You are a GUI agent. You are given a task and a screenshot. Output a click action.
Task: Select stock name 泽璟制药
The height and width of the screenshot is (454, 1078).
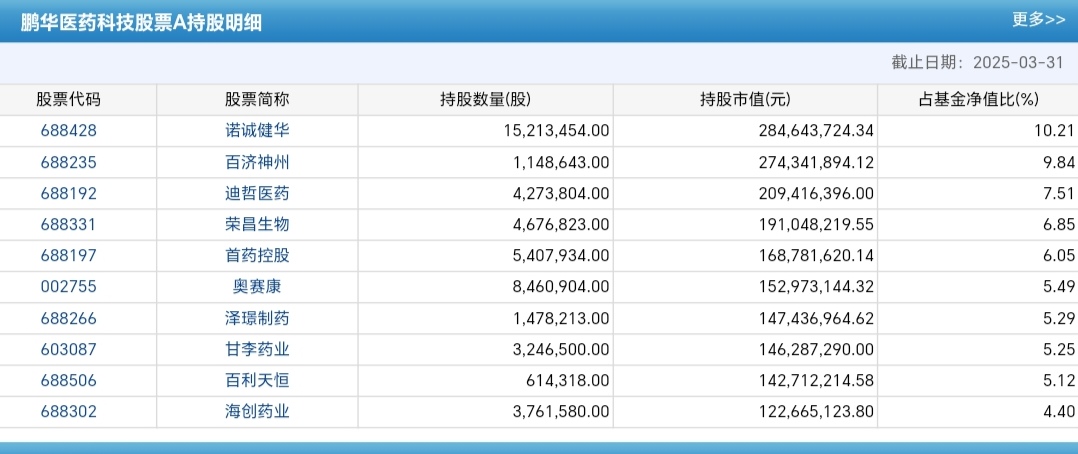[257, 318]
